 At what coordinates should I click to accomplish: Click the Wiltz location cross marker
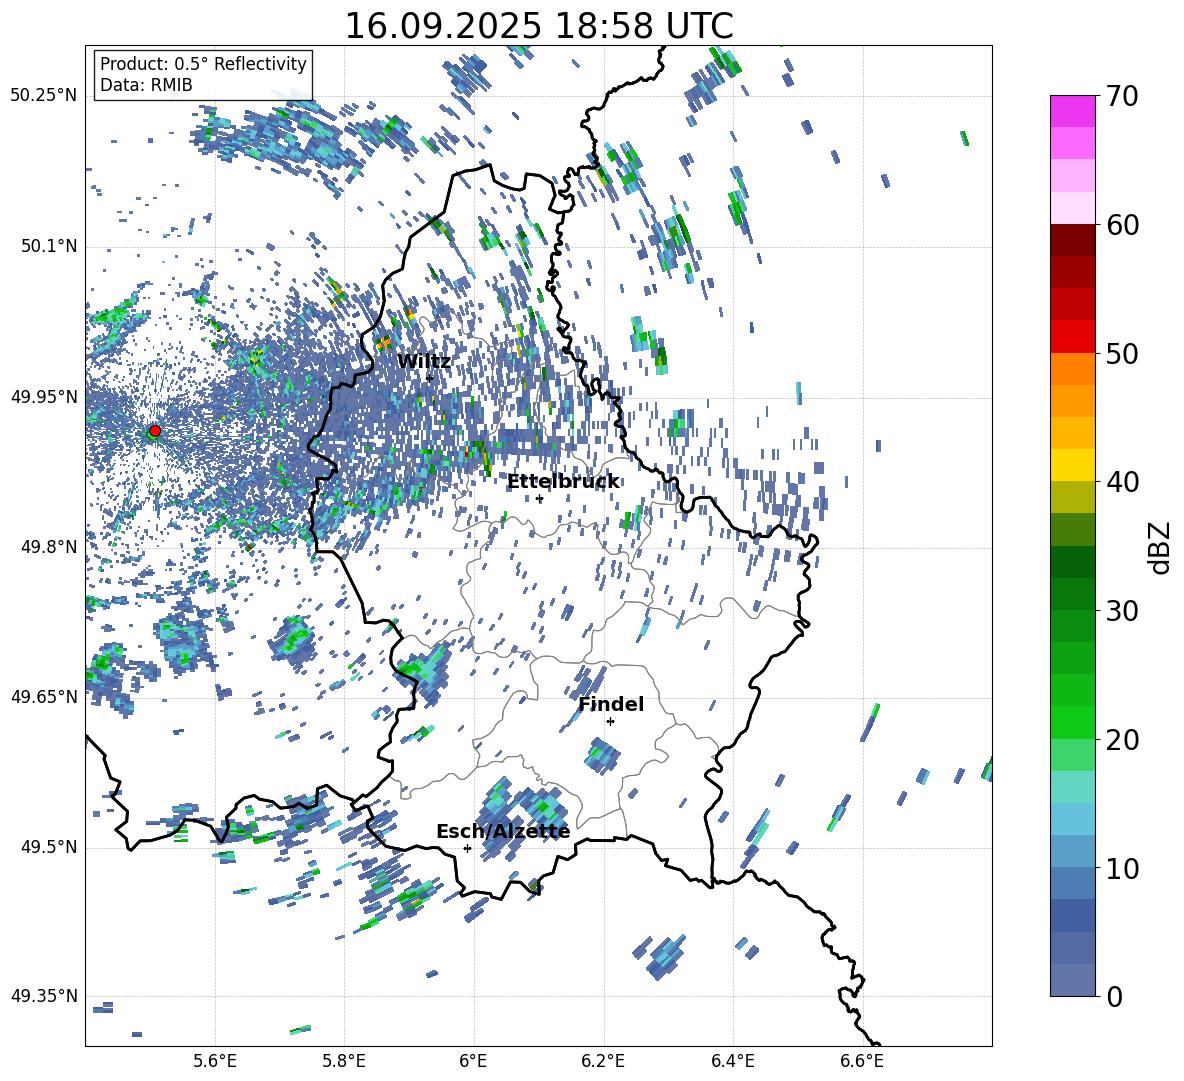(430, 378)
